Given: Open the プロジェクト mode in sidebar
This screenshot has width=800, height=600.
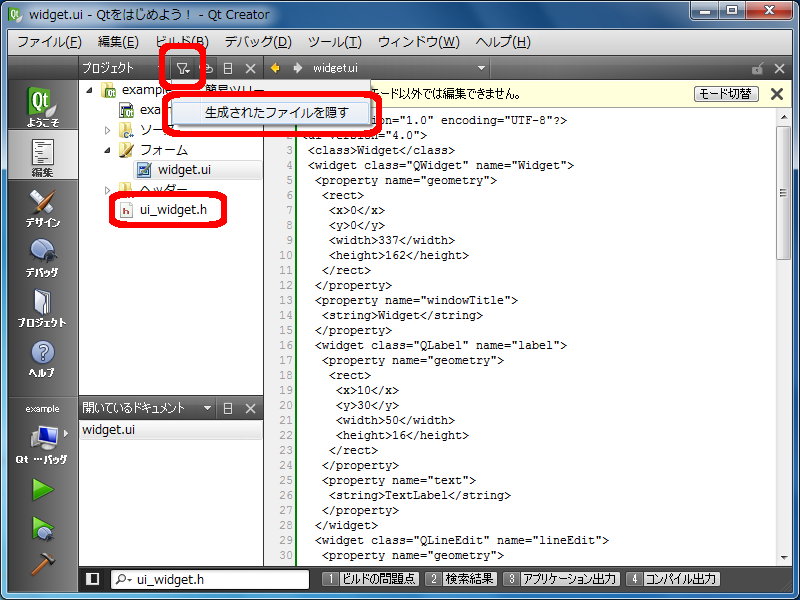Looking at the screenshot, I should 41,309.
